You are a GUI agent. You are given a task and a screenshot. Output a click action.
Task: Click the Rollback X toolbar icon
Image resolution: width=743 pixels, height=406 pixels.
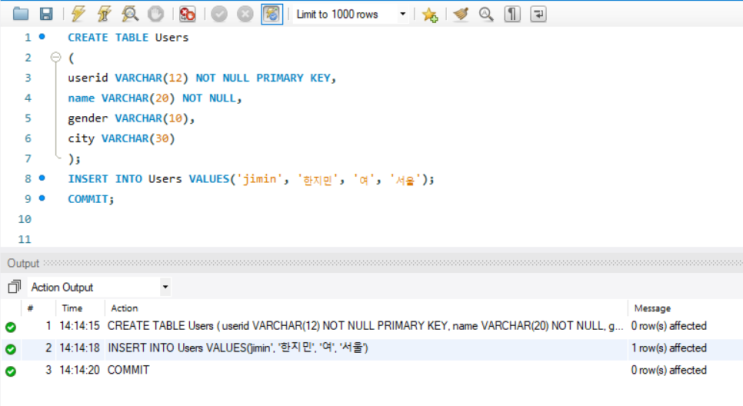click(245, 14)
